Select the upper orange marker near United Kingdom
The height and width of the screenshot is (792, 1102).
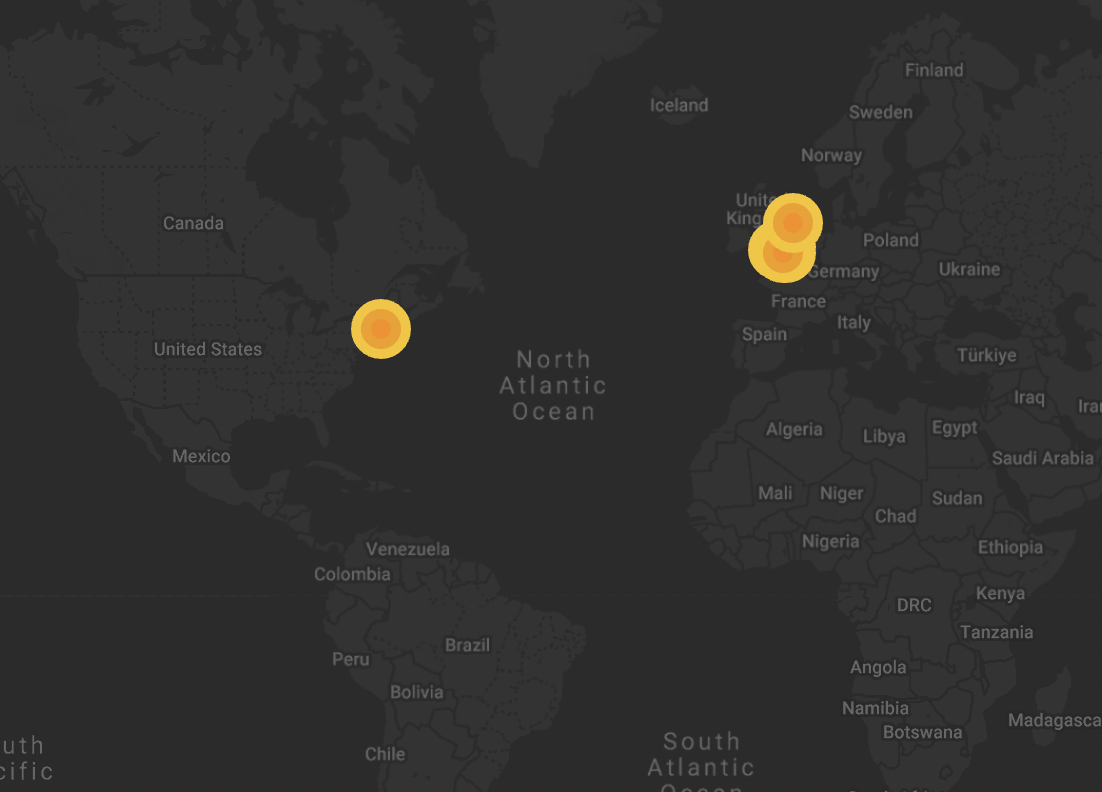pyautogui.click(x=793, y=222)
